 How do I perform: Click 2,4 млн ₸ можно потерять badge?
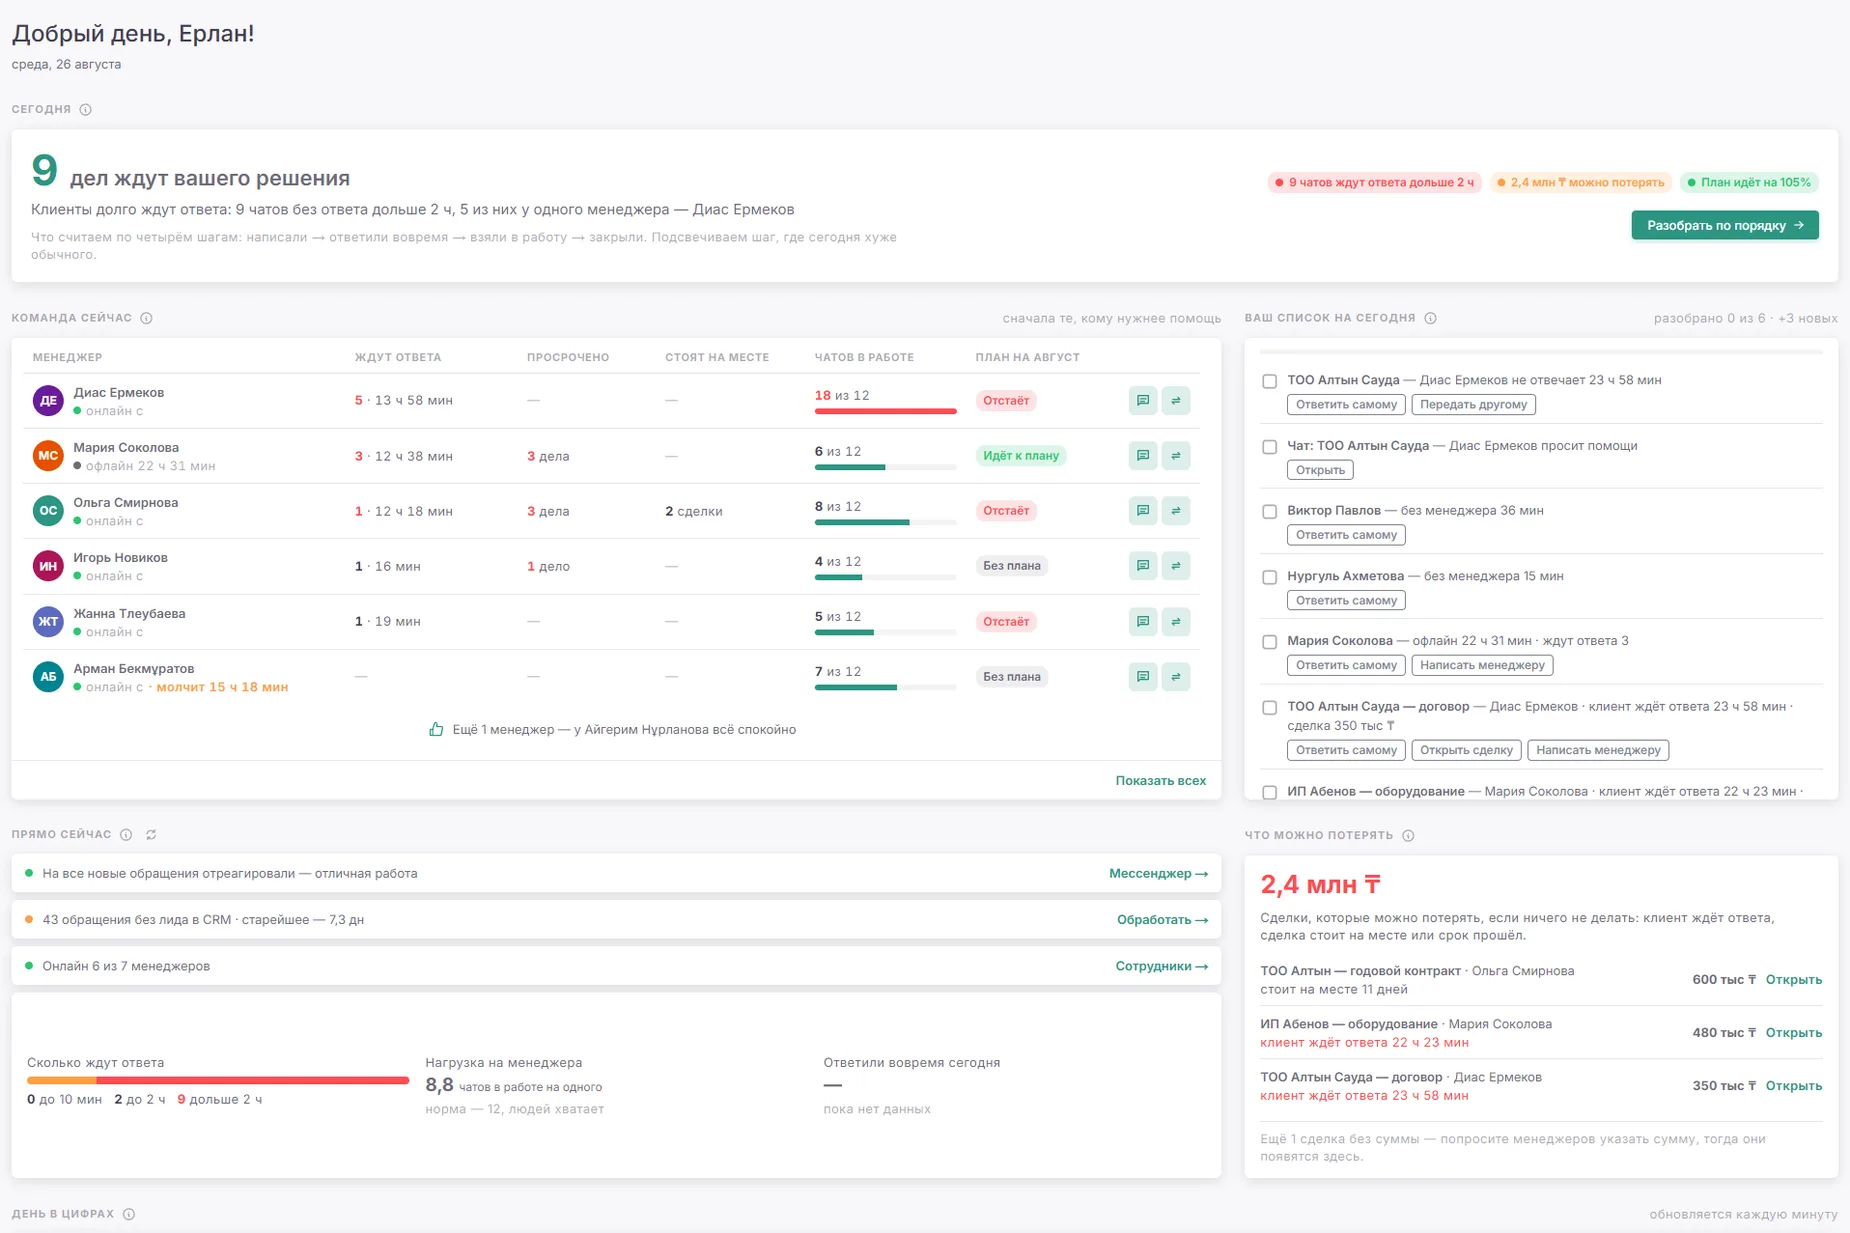point(1580,183)
